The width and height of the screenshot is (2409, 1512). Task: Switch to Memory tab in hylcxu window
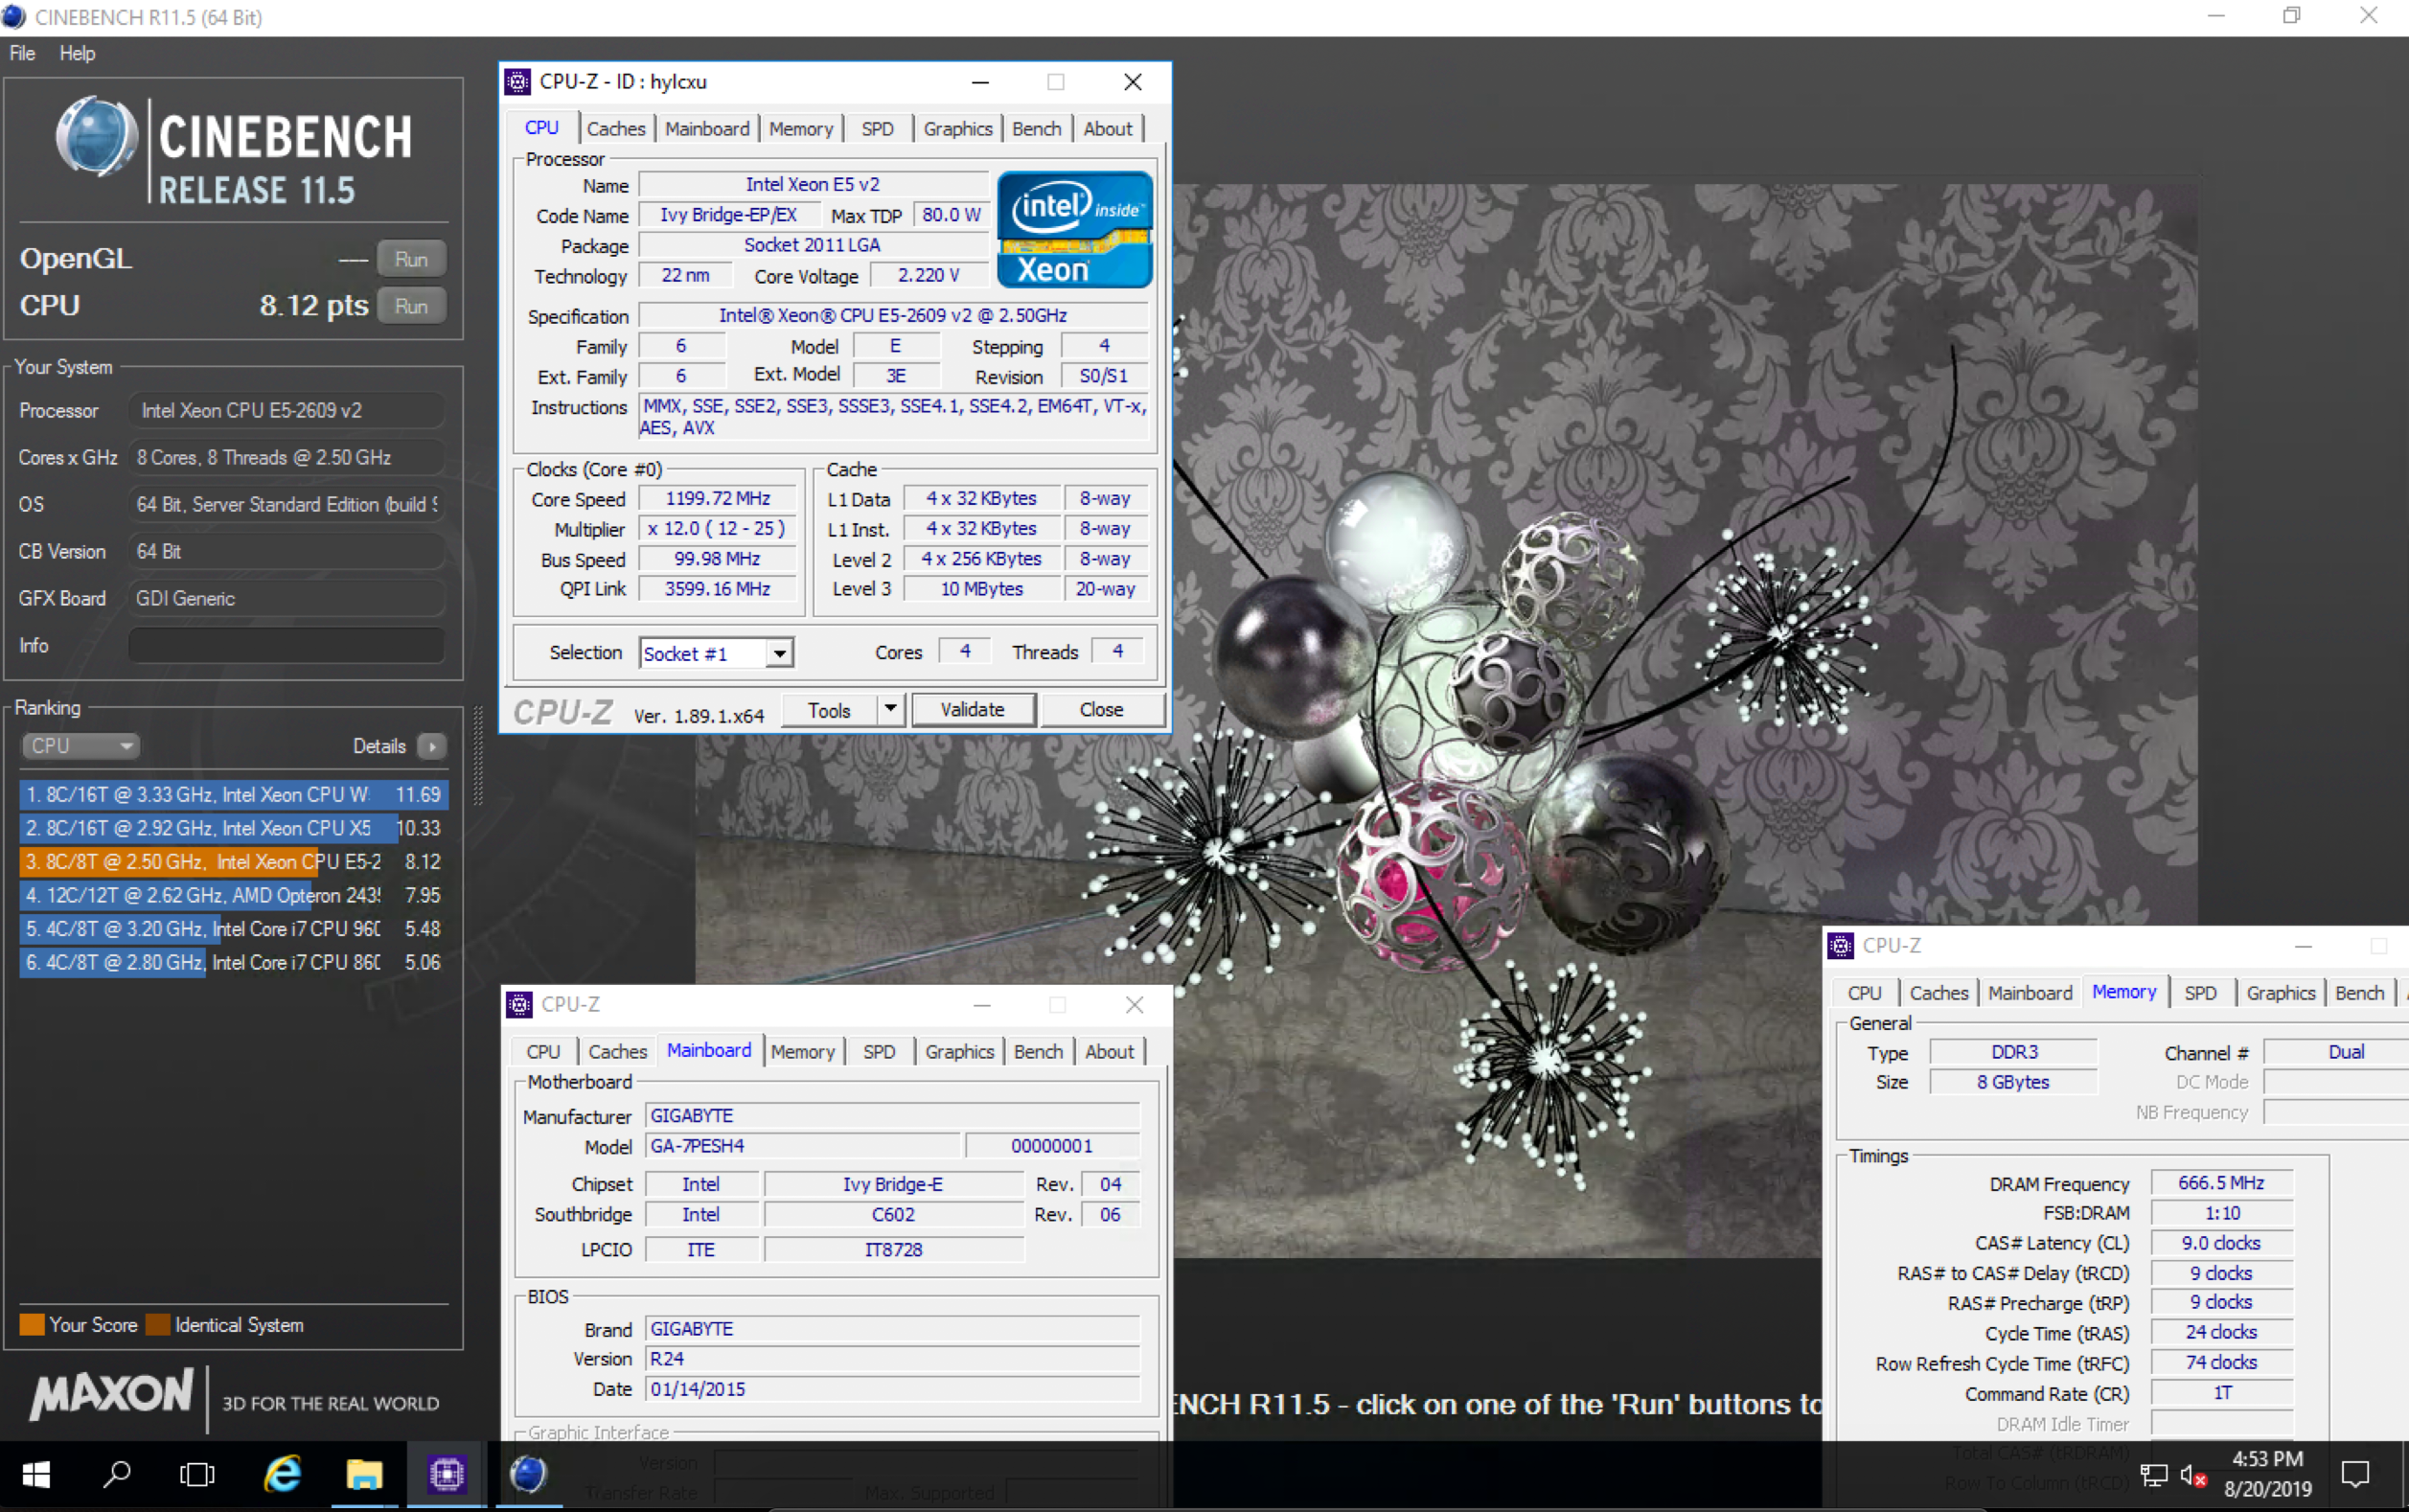tap(801, 129)
